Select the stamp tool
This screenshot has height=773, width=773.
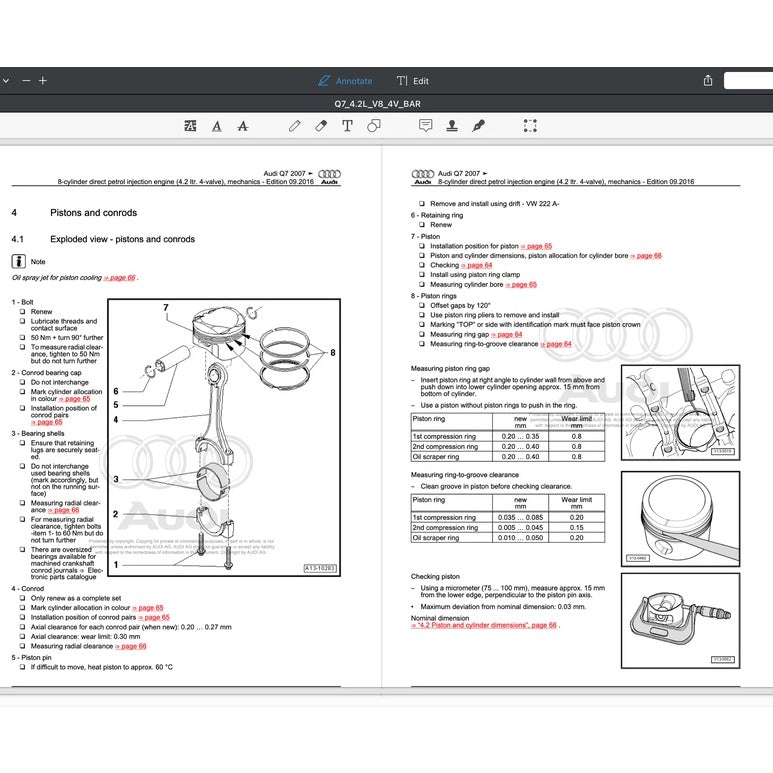[x=452, y=126]
